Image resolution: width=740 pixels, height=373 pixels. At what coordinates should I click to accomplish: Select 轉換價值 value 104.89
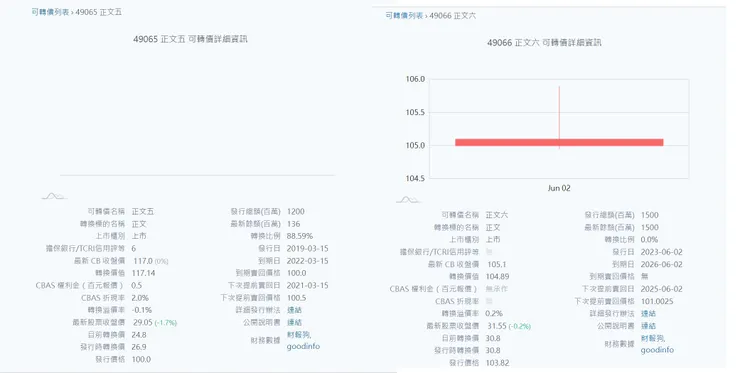[497, 277]
